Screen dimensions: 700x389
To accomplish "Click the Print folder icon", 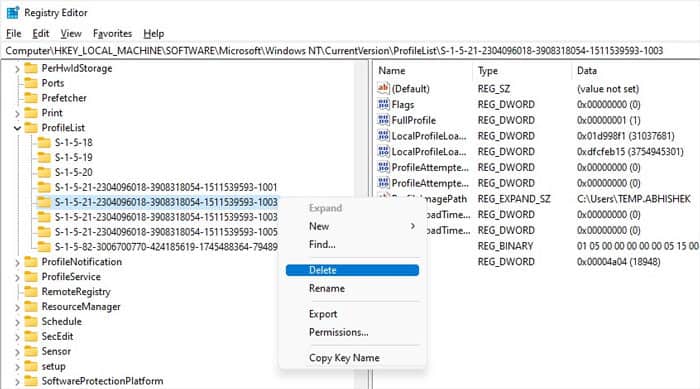I will [x=31, y=113].
